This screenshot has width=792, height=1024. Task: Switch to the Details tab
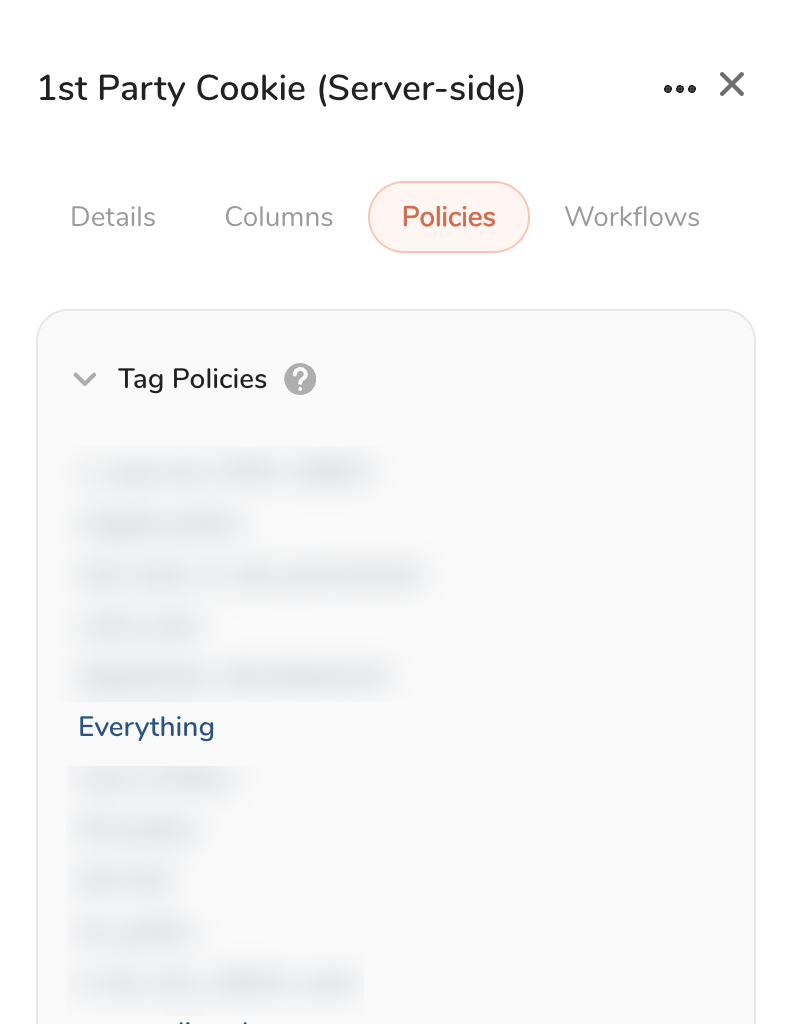[113, 217]
